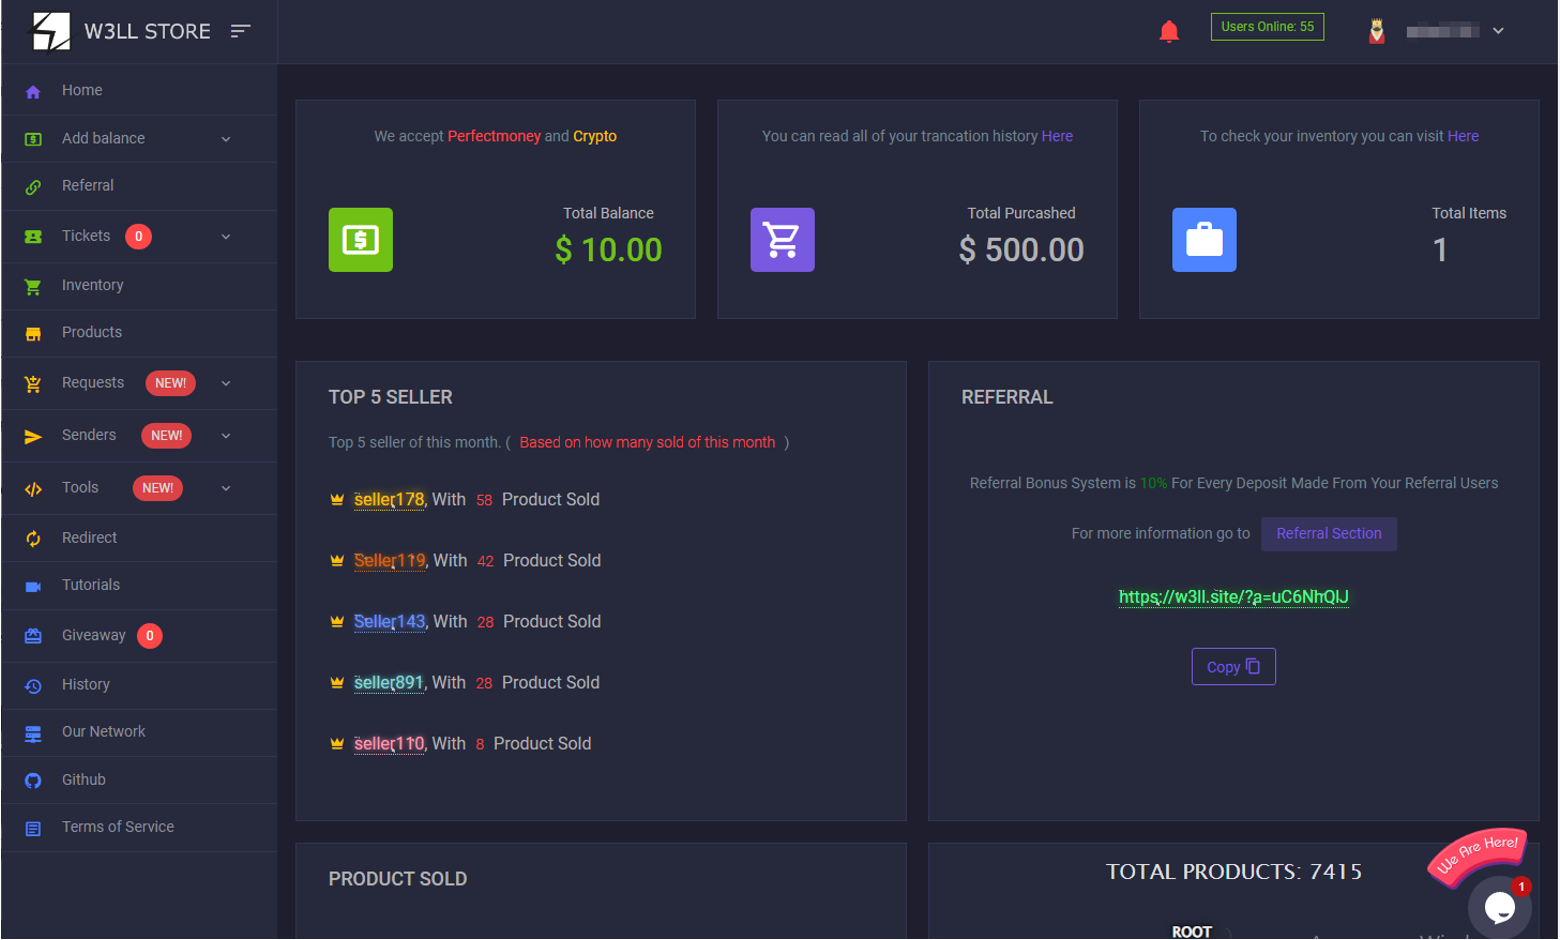Open the Home sidebar icon
The width and height of the screenshot is (1560, 940).
click(33, 90)
